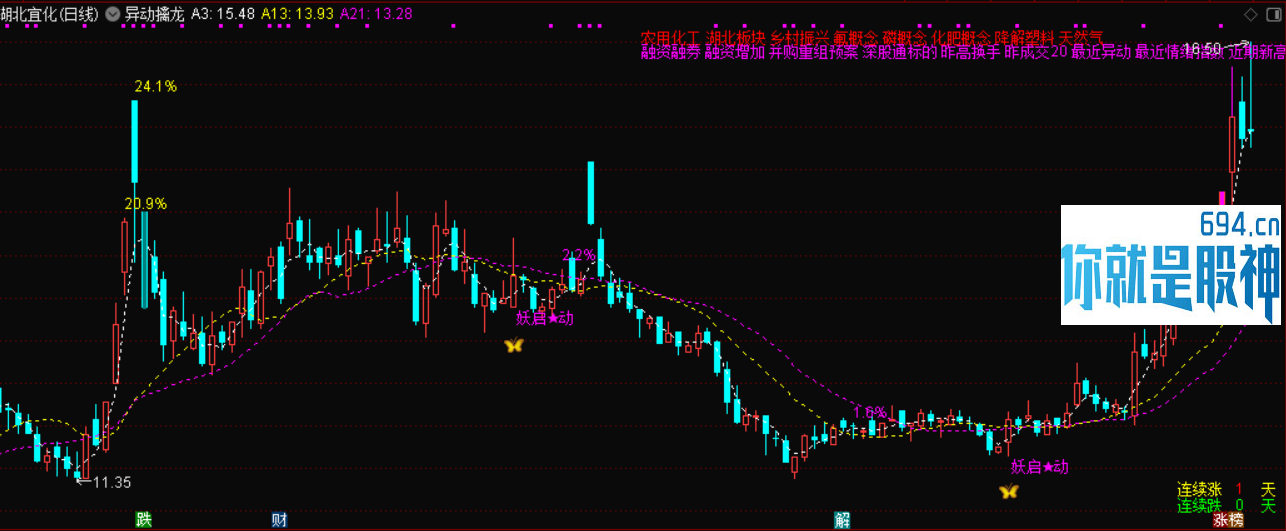1286x531 pixels.
Task: Click the 融资融券 tag
Action: (x=671, y=53)
